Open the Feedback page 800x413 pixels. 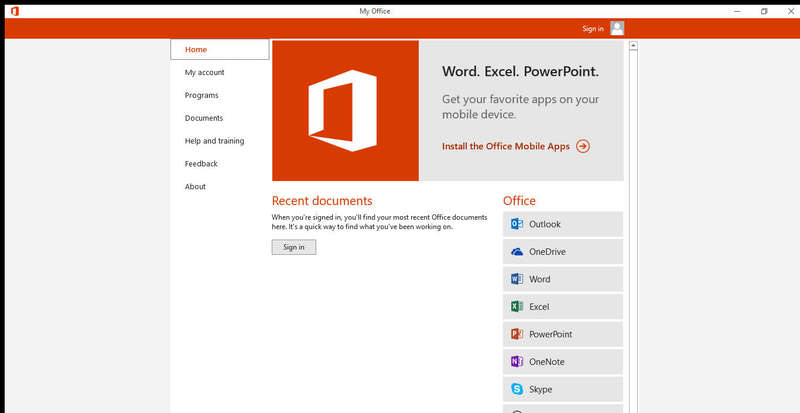point(201,164)
